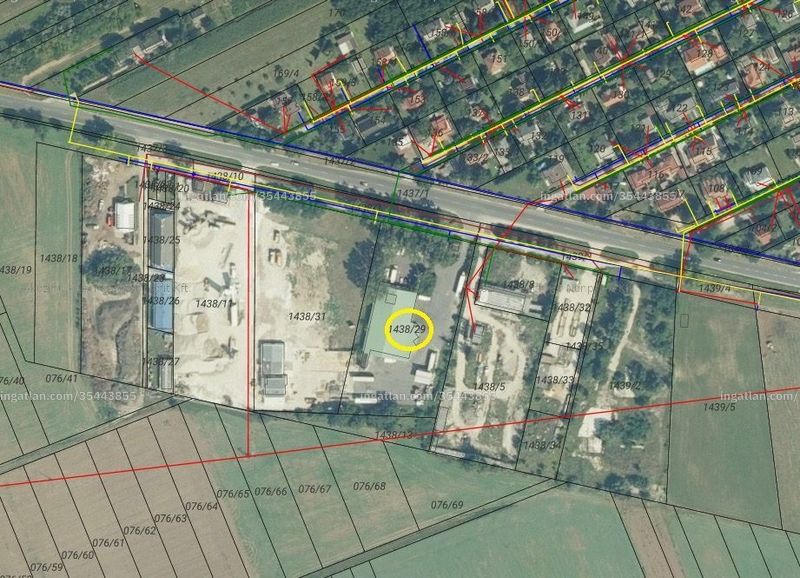
Task: Select the circled parcel label 1438/29
Action: (x=407, y=330)
